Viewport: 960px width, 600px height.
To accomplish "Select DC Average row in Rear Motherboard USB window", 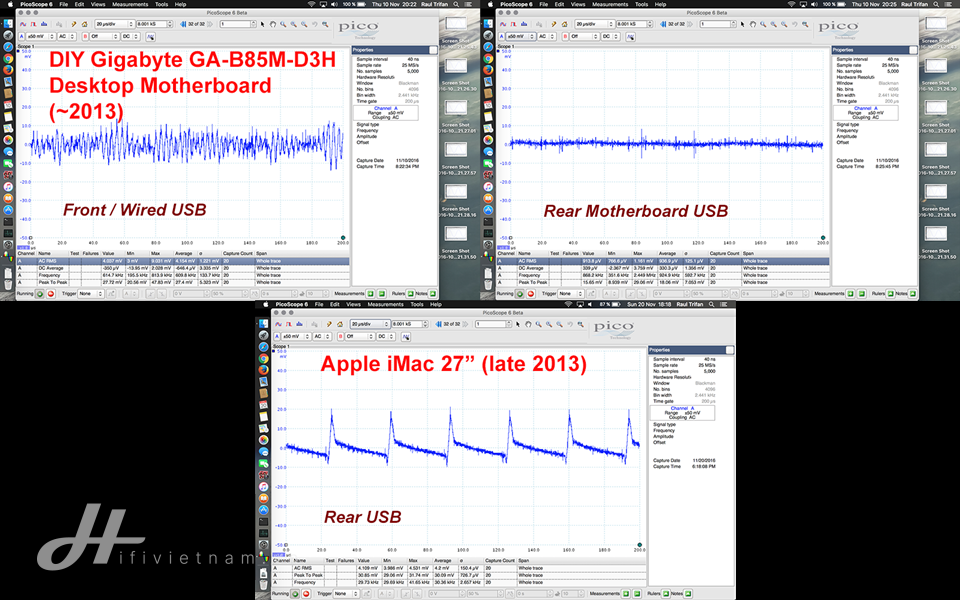I will pyautogui.click(x=663, y=268).
